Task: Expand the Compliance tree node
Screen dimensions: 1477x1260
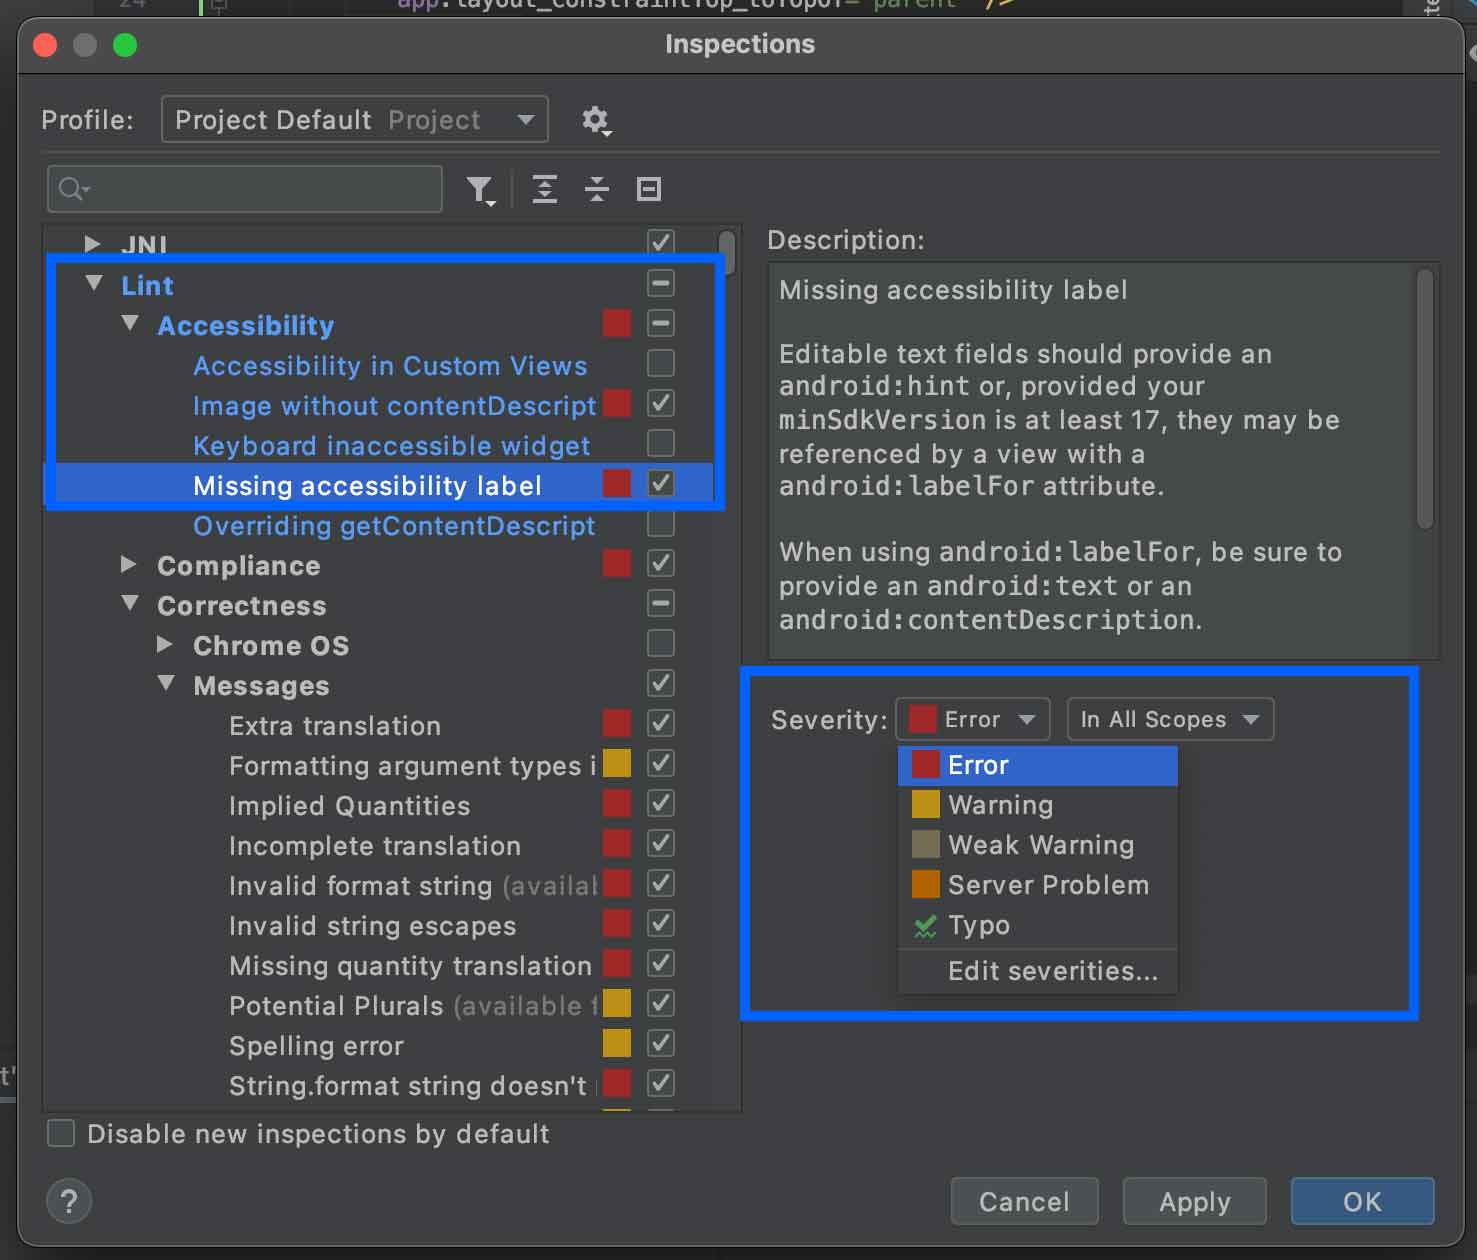Action: (x=129, y=565)
